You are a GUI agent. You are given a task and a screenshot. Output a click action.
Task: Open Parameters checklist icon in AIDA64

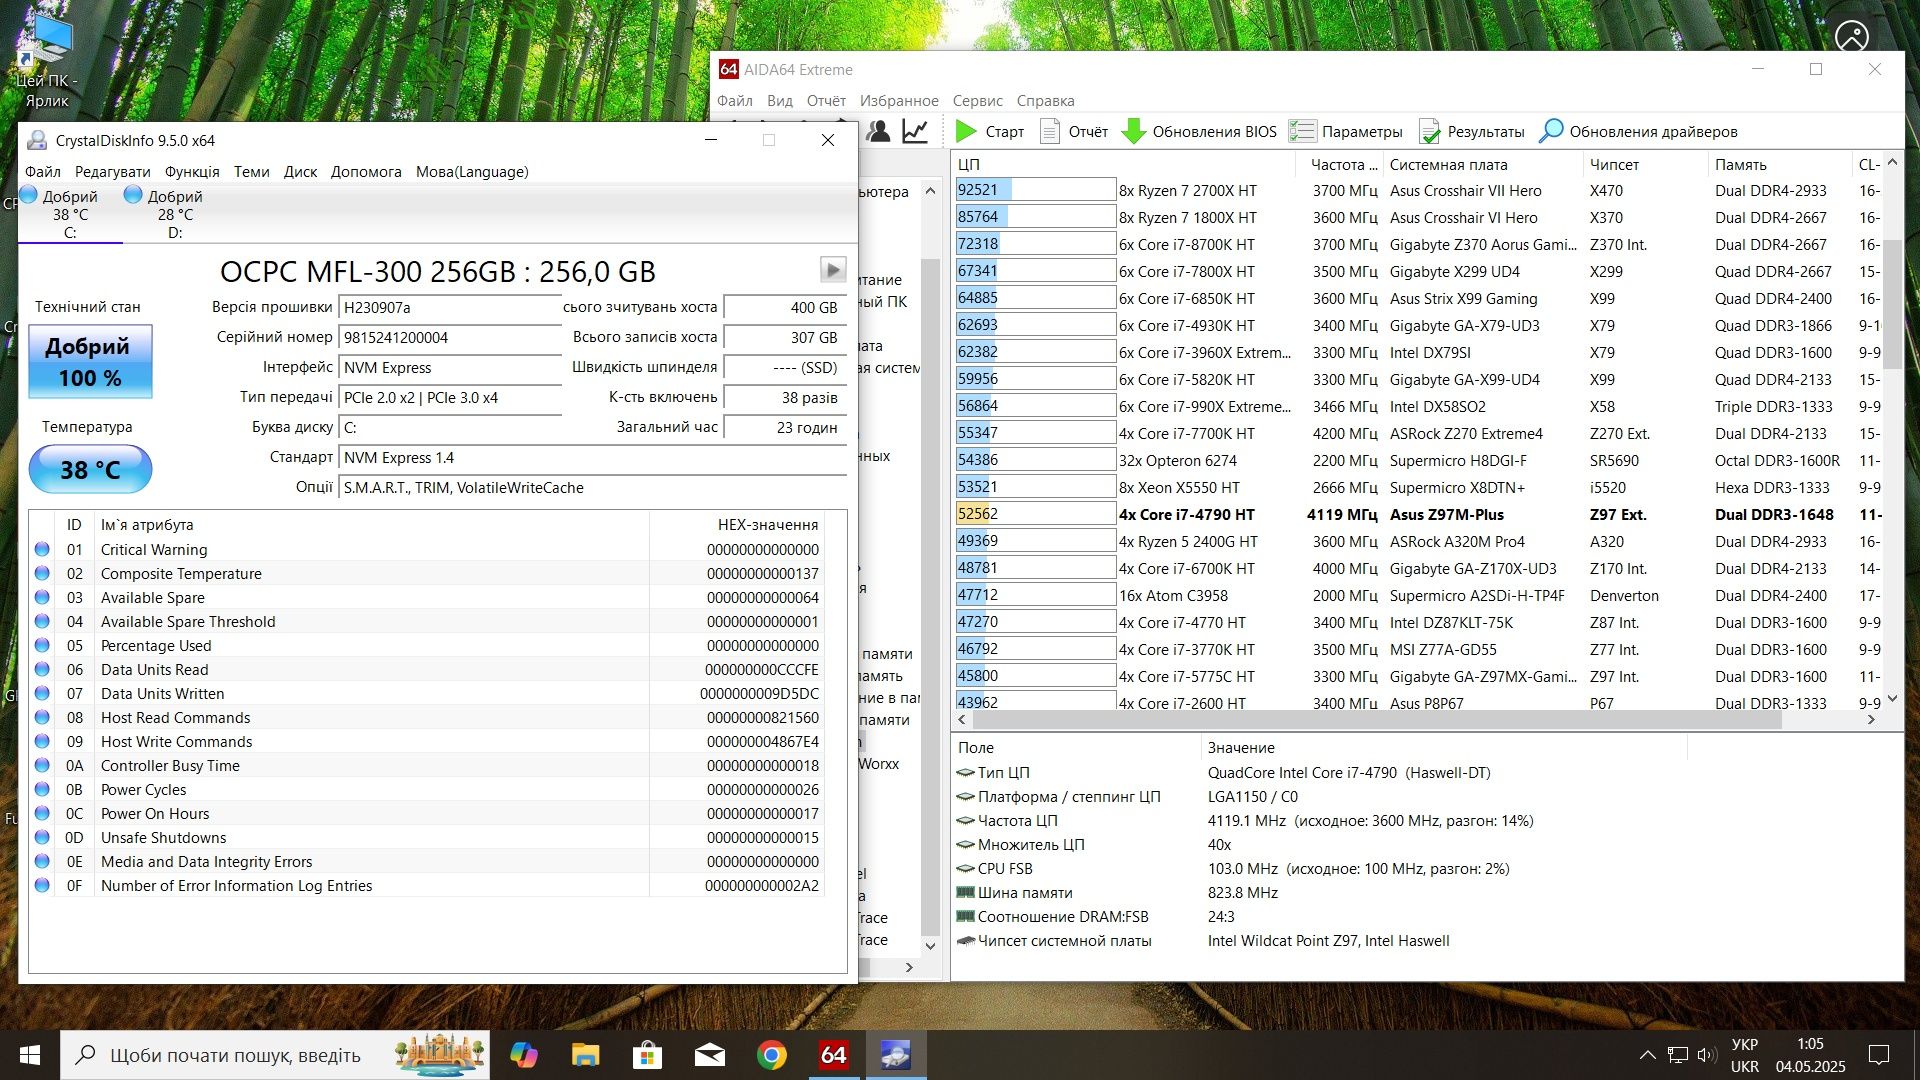tap(1302, 131)
